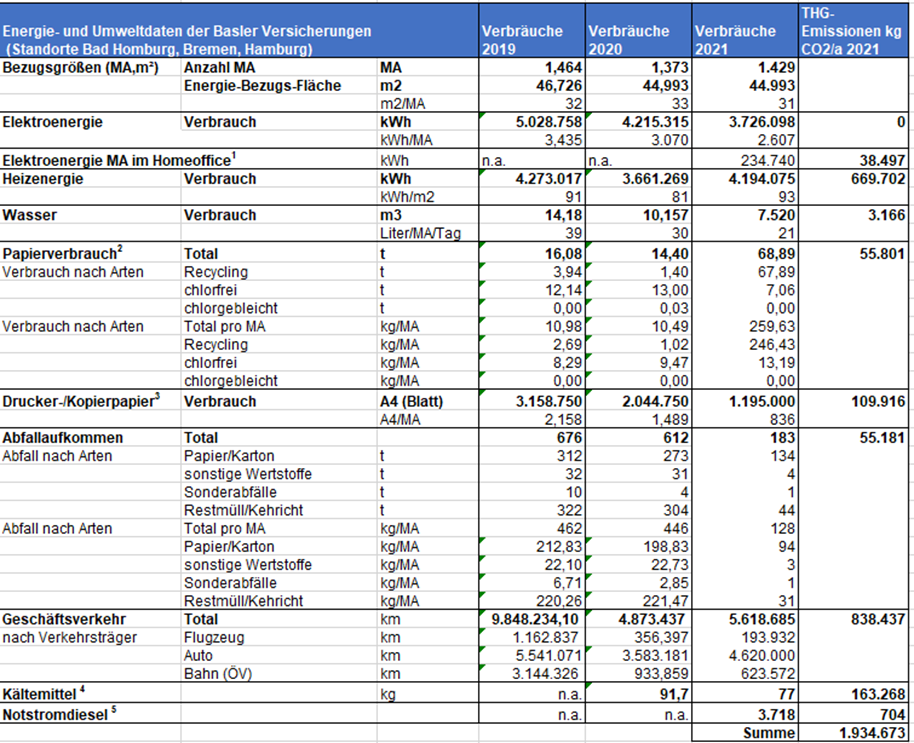
Task: Click the 'Anzahl MA' cell
Action: 219,68
